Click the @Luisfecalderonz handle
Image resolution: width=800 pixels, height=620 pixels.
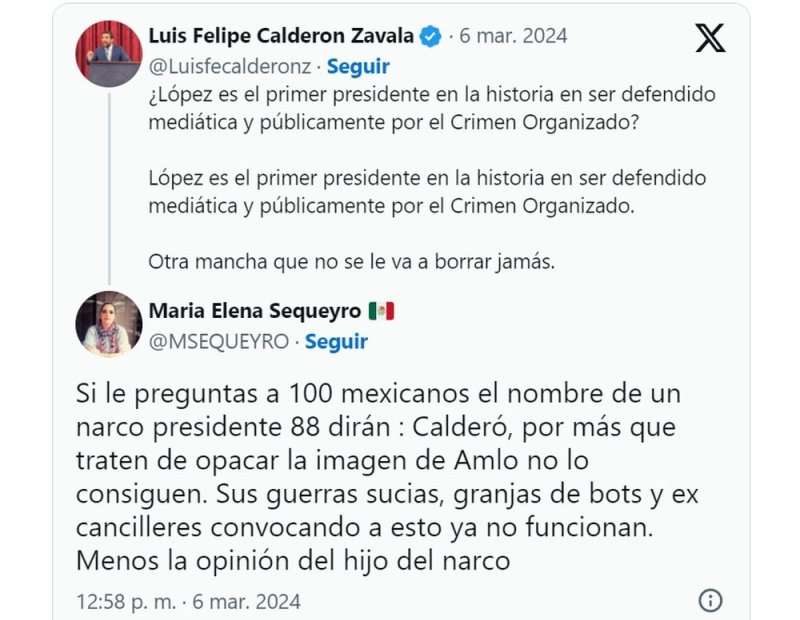click(230, 66)
